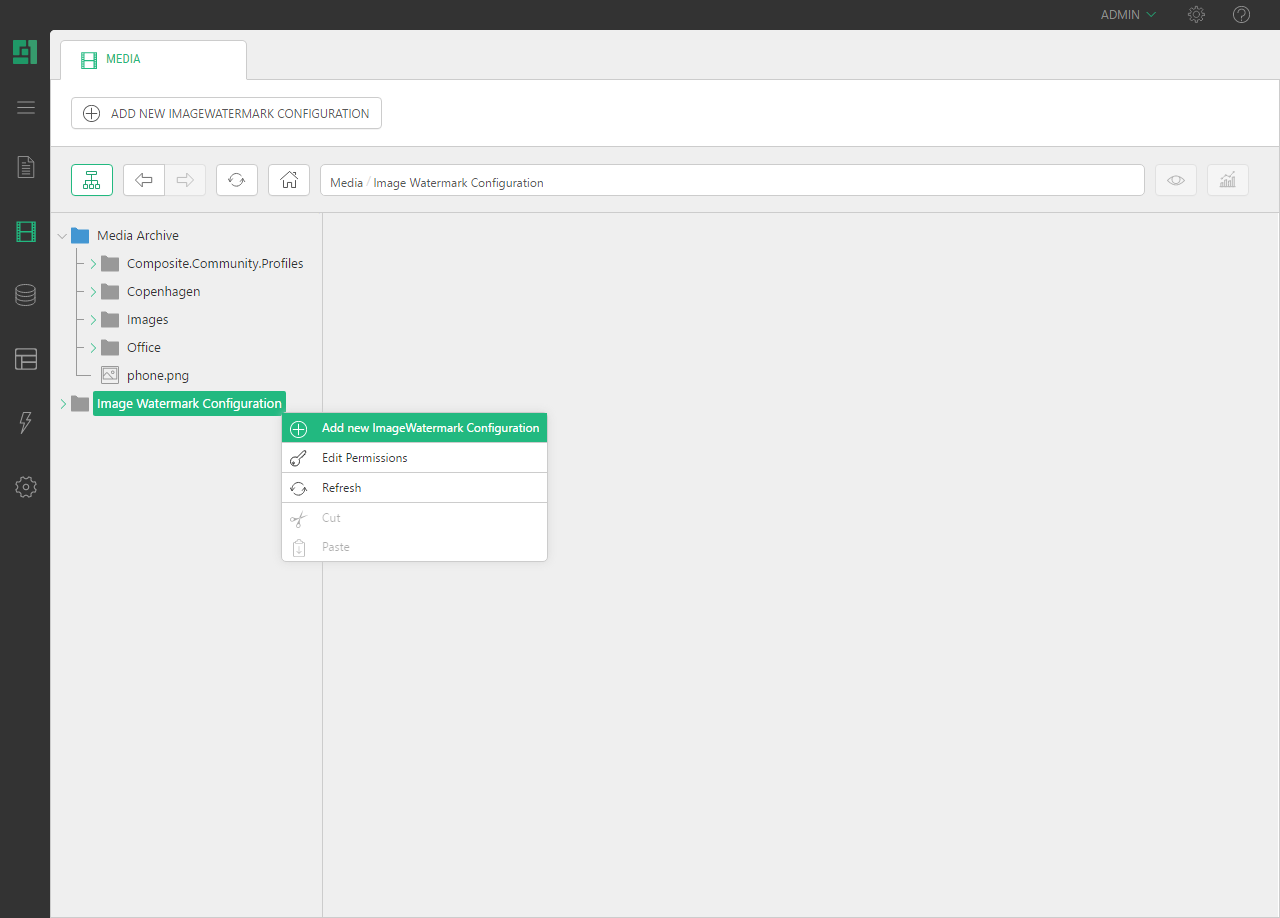
Task: Toggle the tree structure view button
Action: 92,180
